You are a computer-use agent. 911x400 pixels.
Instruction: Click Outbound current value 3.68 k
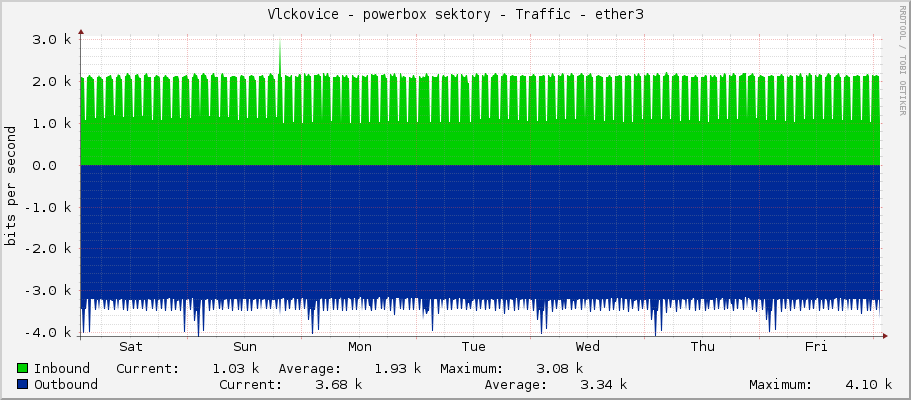point(338,384)
